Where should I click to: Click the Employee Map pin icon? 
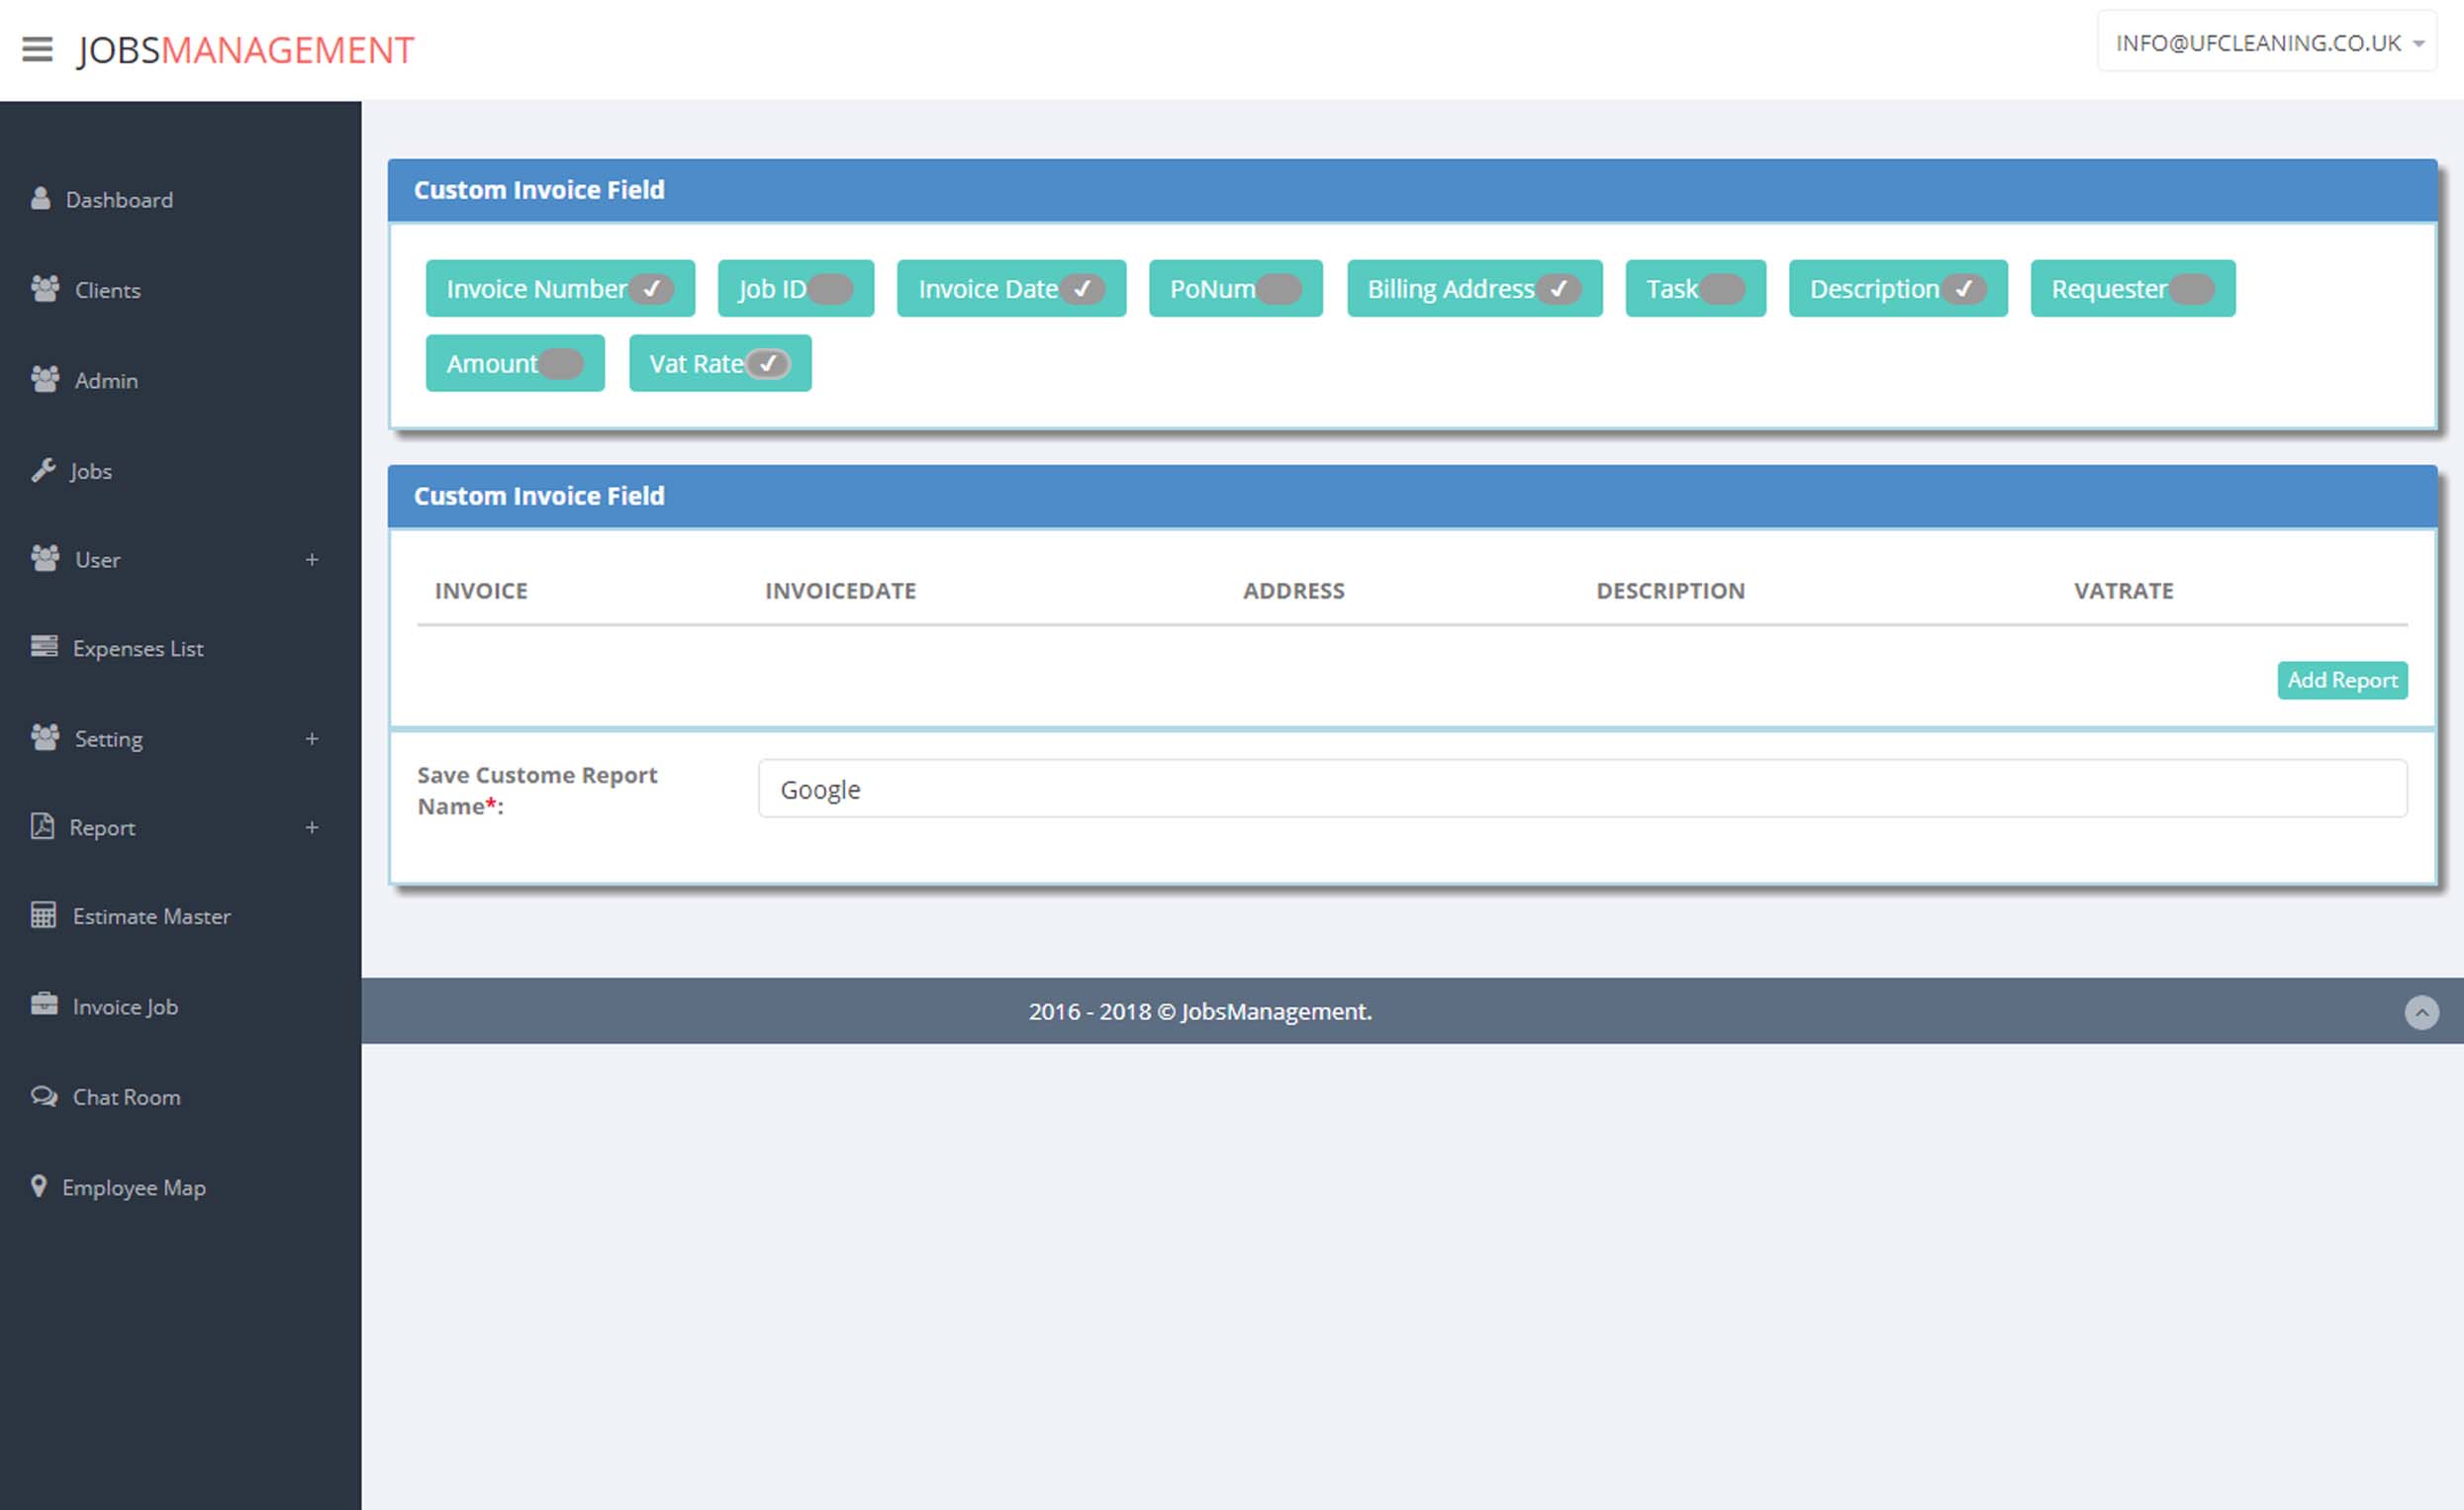[39, 1186]
